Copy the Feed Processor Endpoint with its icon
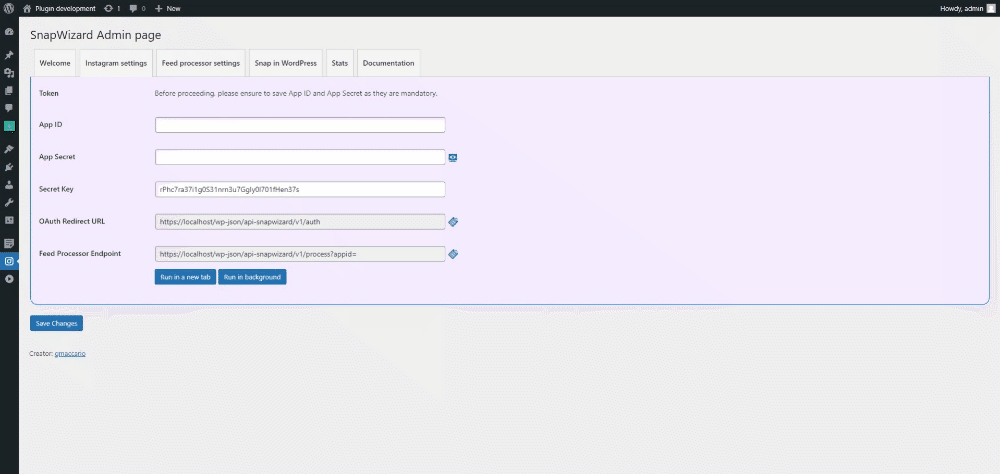Viewport: 1000px width, 474px height. (453, 254)
